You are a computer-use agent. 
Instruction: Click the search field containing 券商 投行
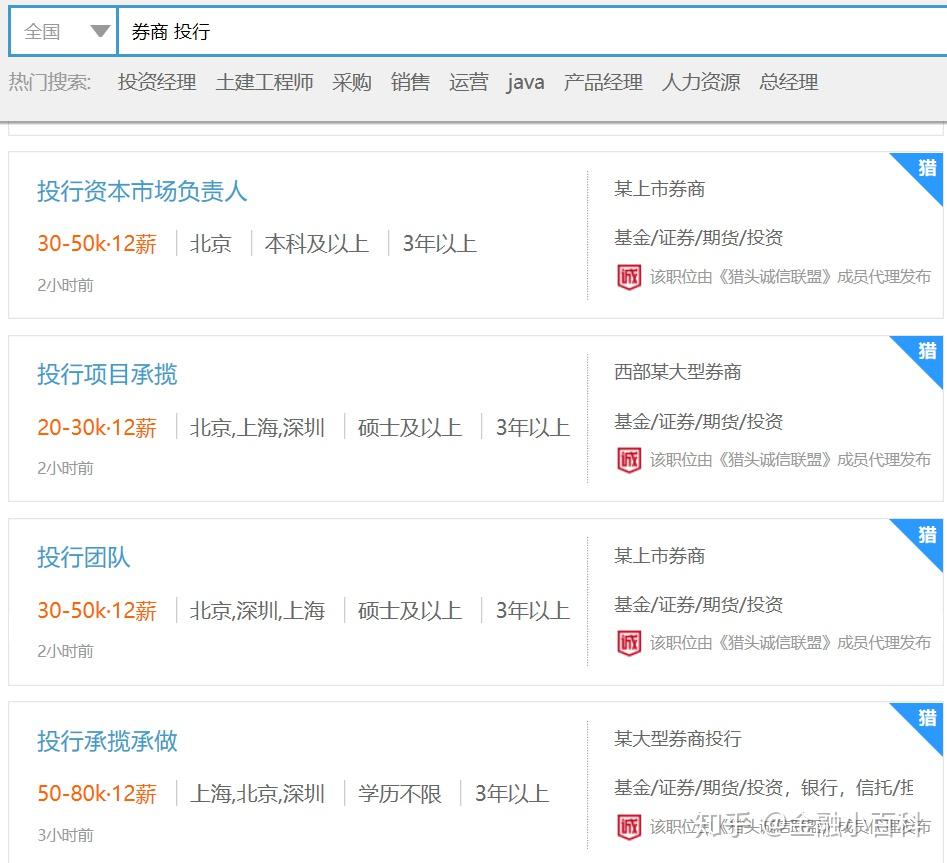coord(531,31)
